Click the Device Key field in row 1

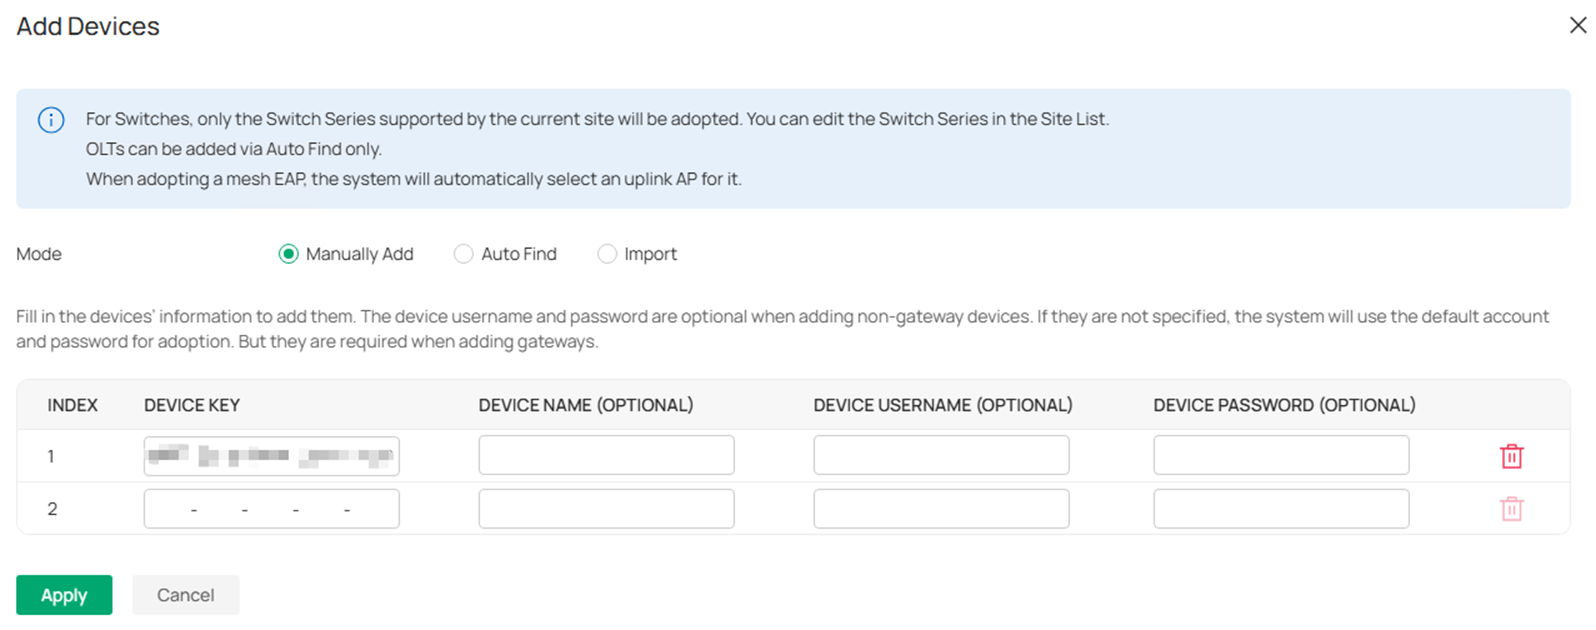point(271,455)
